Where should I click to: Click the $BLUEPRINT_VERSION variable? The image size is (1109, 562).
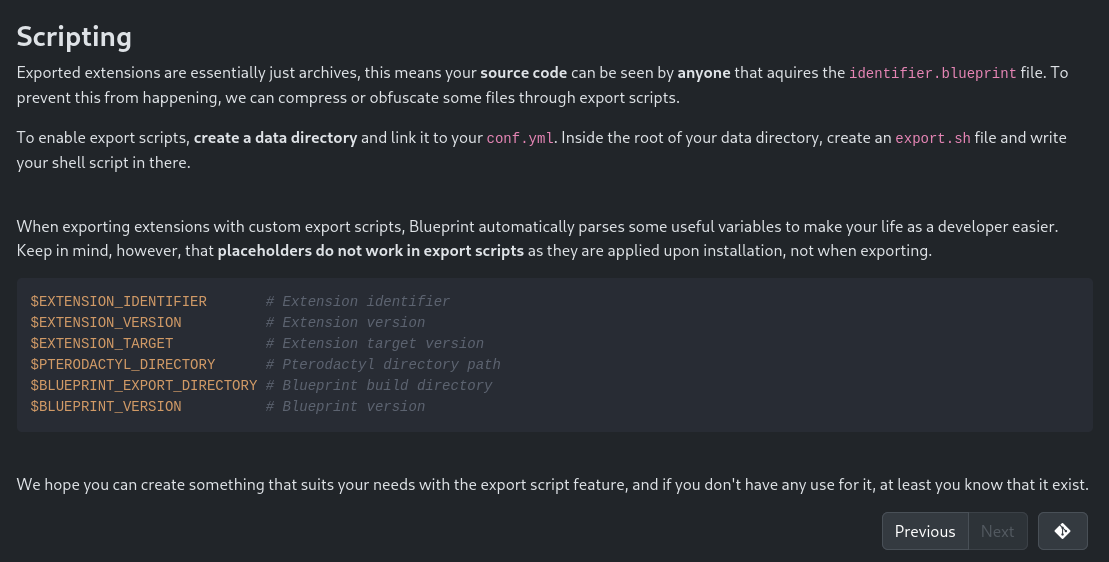click(x=106, y=406)
